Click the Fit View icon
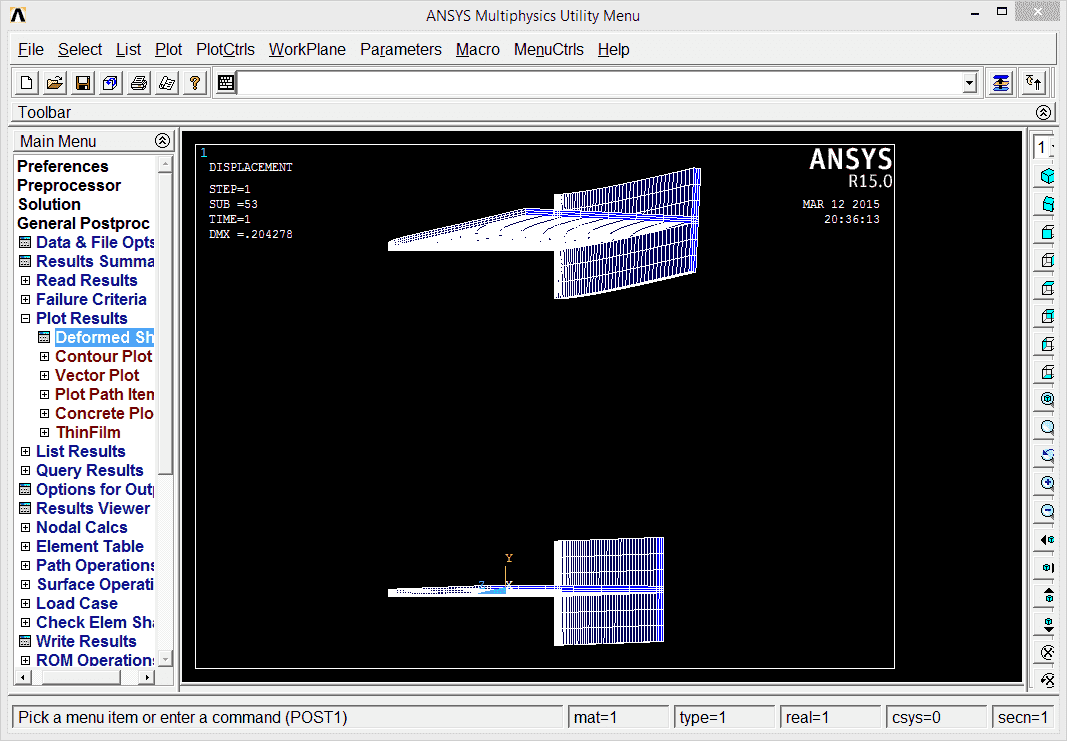The image size is (1067, 741). [x=1047, y=399]
